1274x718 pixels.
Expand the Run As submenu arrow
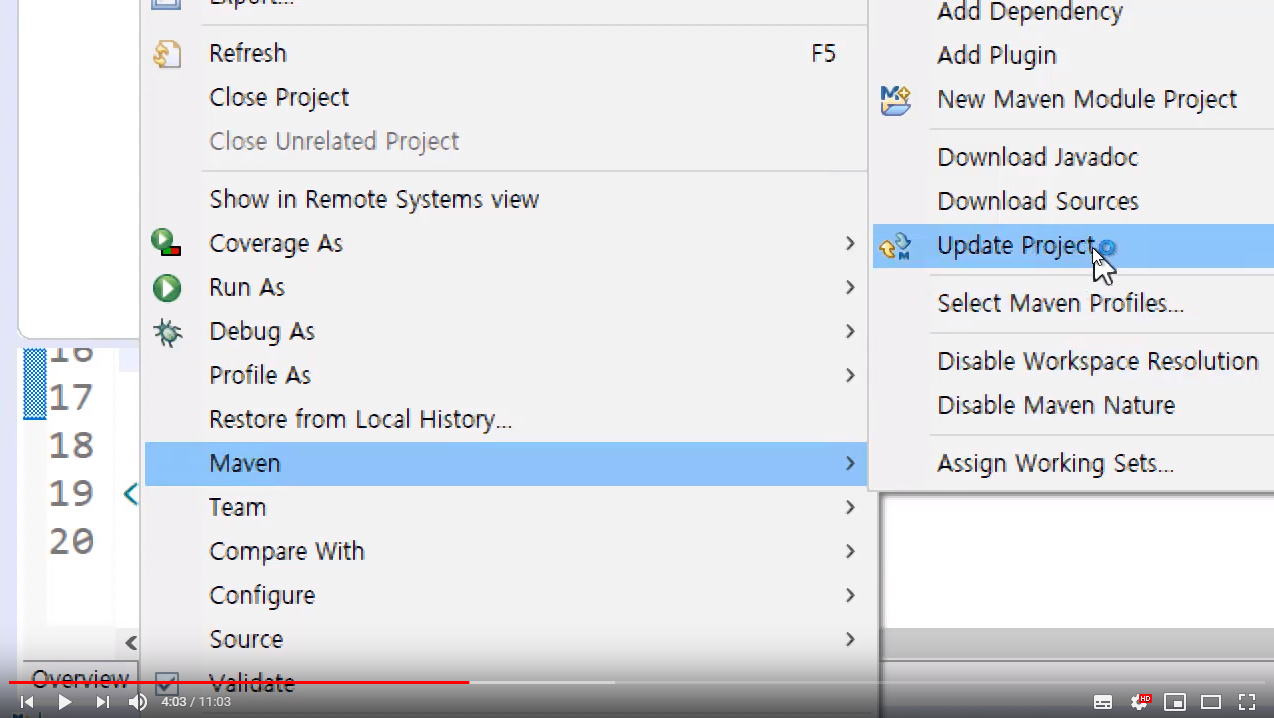click(x=849, y=287)
